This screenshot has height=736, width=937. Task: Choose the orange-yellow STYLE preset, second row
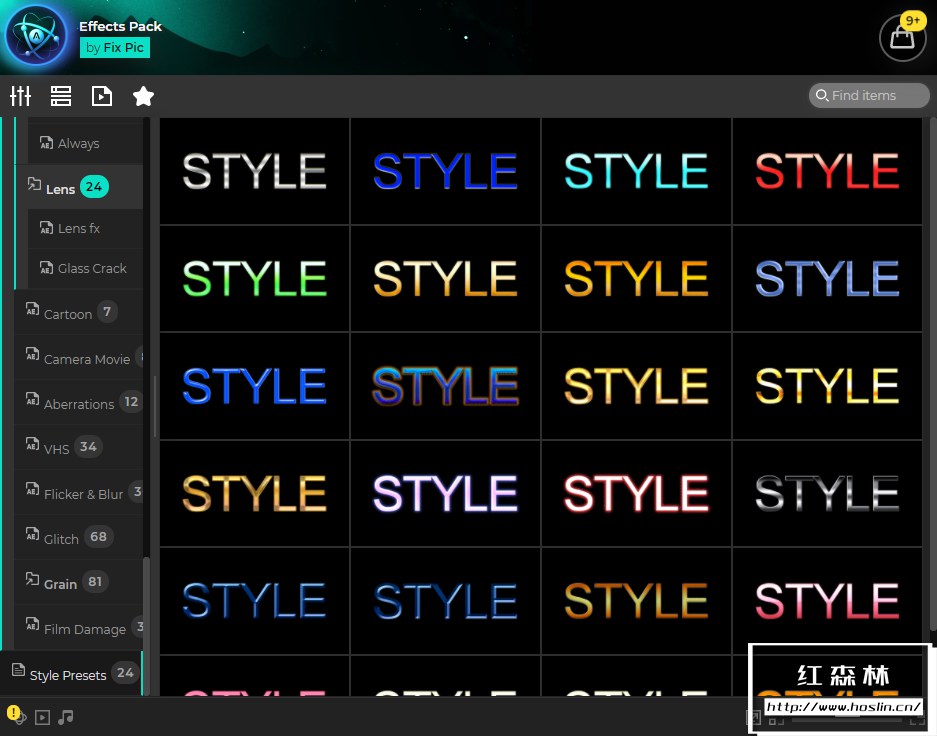pos(636,278)
